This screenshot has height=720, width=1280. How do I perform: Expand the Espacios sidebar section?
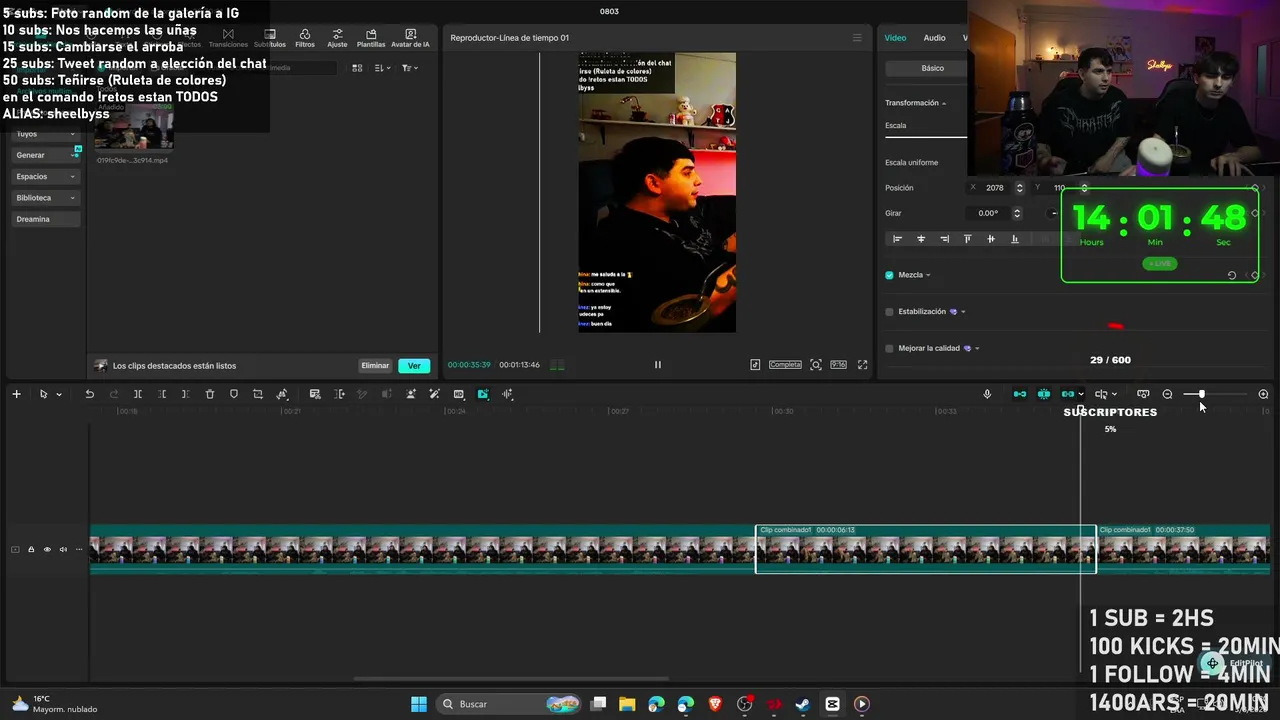pyautogui.click(x=45, y=176)
